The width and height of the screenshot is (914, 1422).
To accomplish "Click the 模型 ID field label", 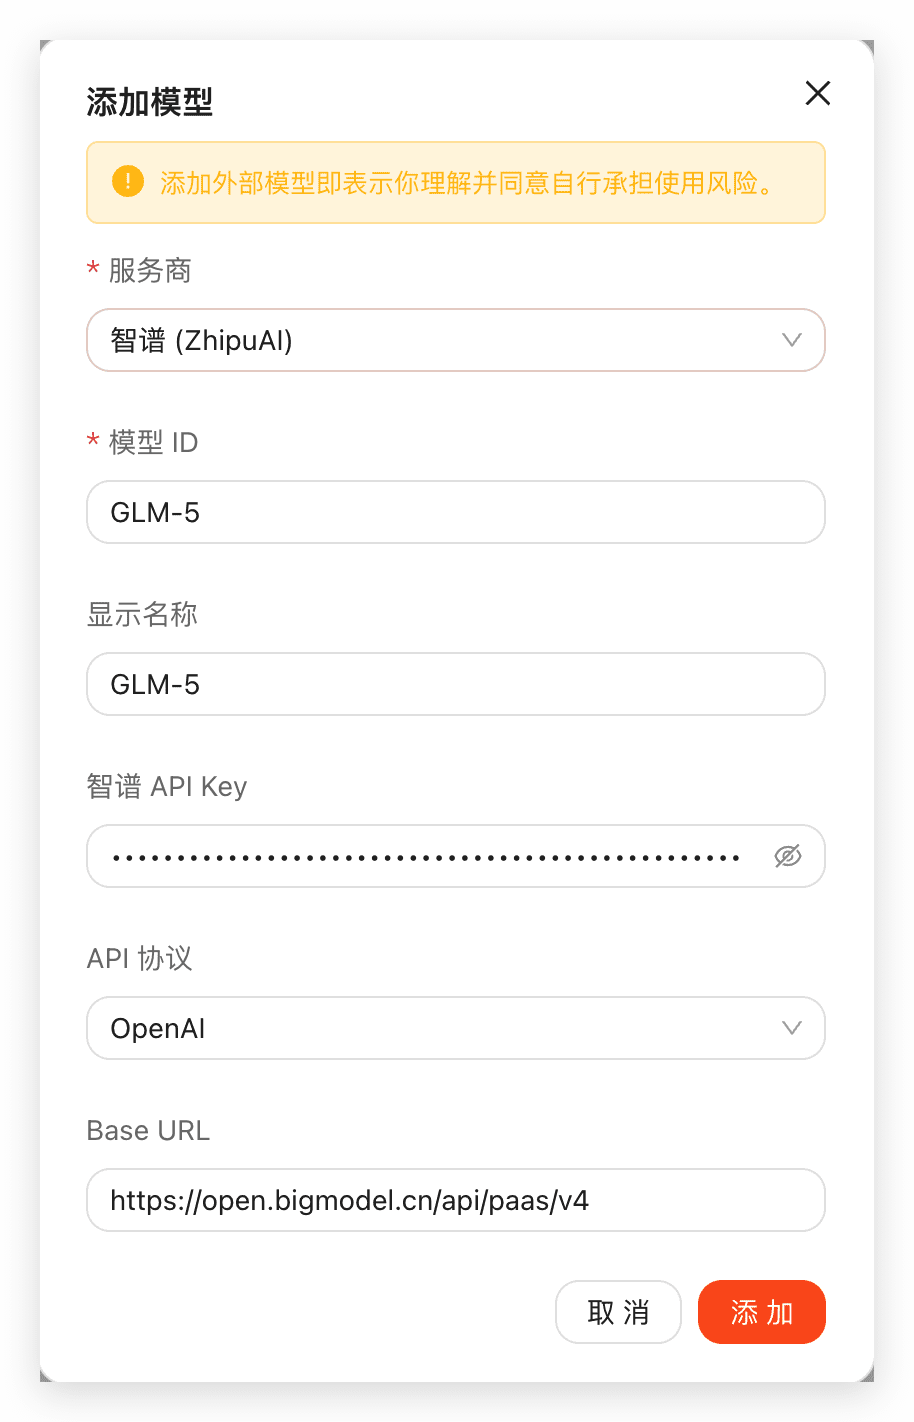I will (x=153, y=442).
